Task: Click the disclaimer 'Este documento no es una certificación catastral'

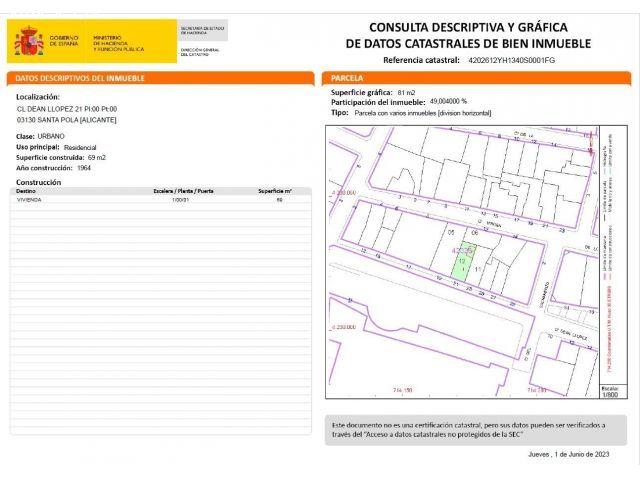Action: 476,430
